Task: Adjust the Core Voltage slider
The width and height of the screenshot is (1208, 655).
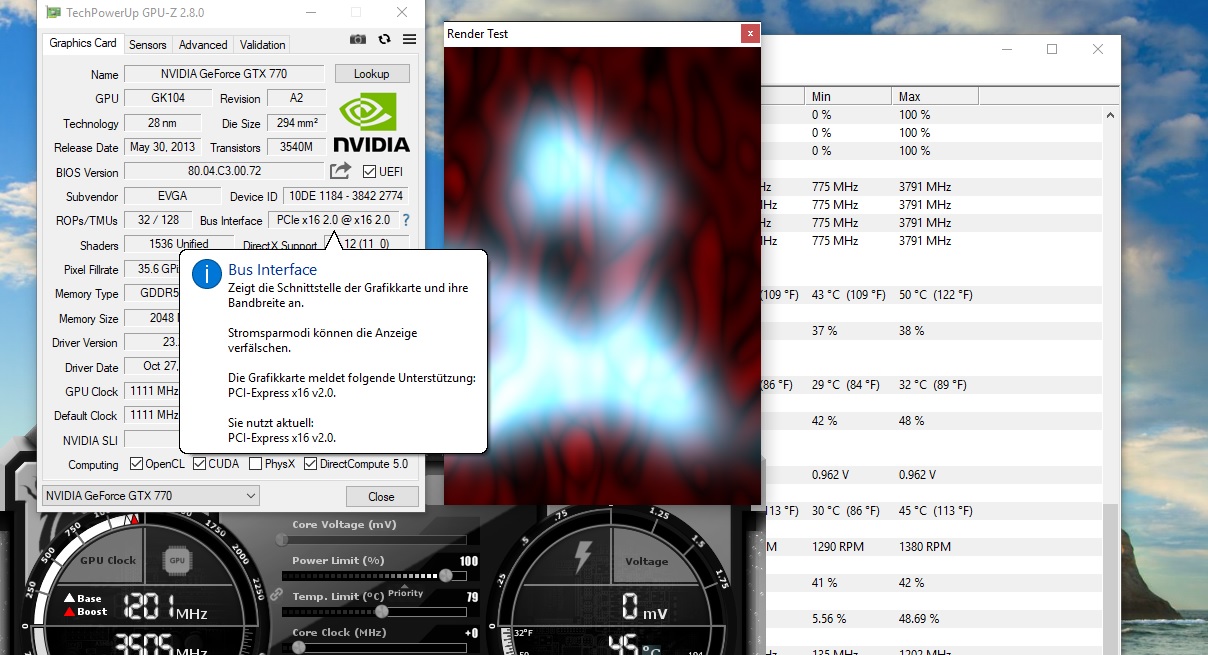Action: pyautogui.click(x=375, y=540)
